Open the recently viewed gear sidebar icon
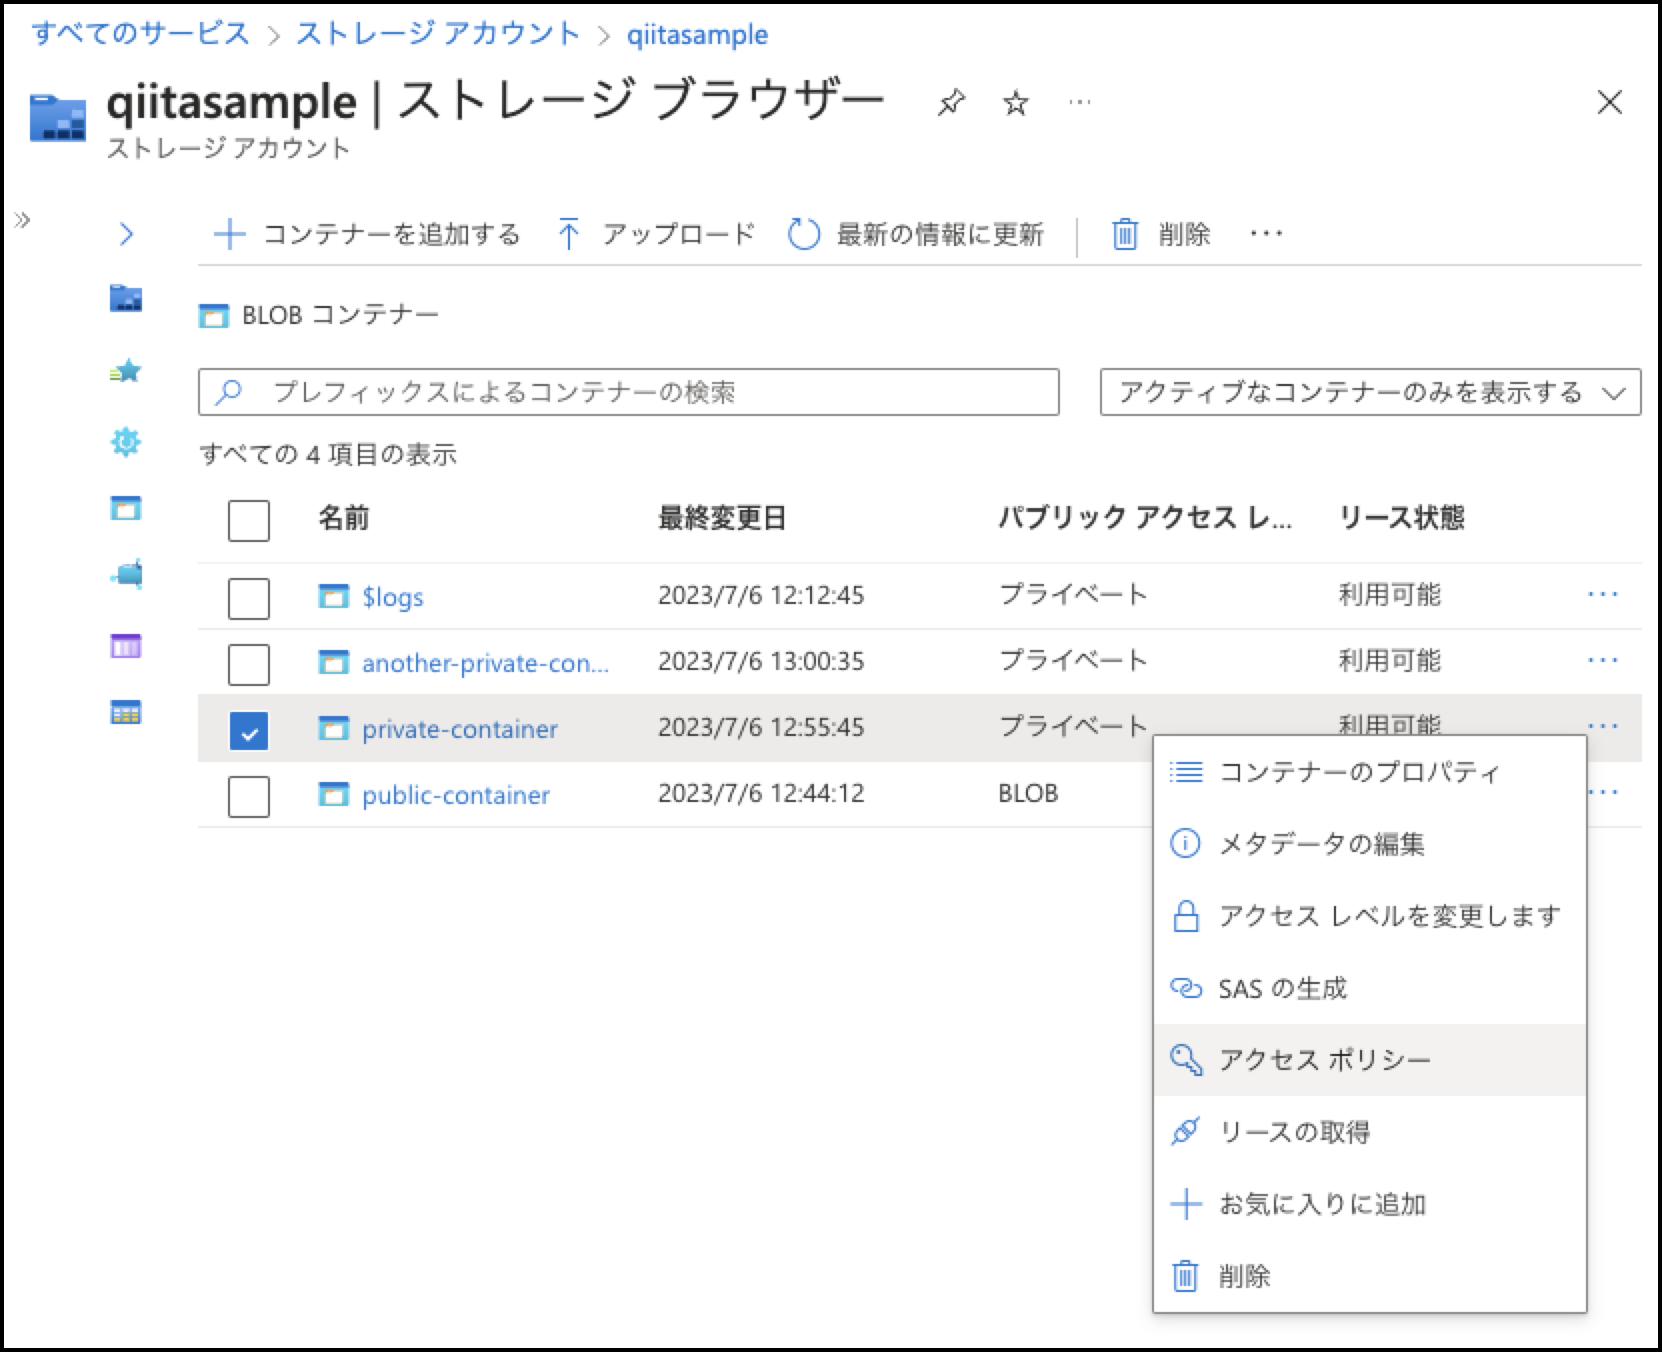 coord(126,441)
